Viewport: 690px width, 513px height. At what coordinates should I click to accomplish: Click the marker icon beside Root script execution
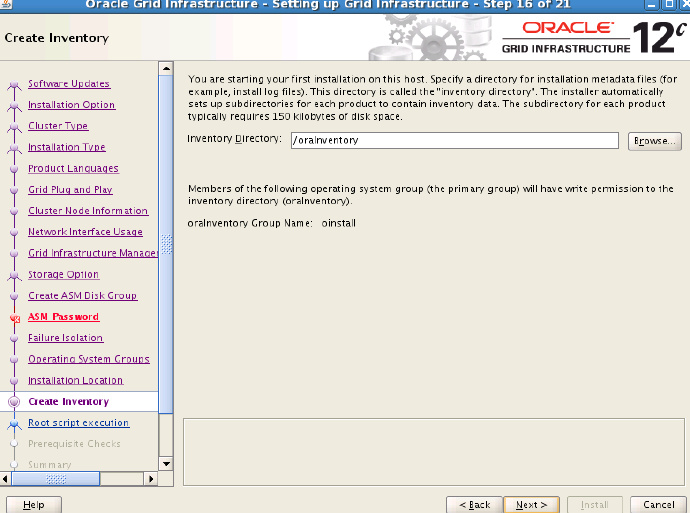coord(14,424)
